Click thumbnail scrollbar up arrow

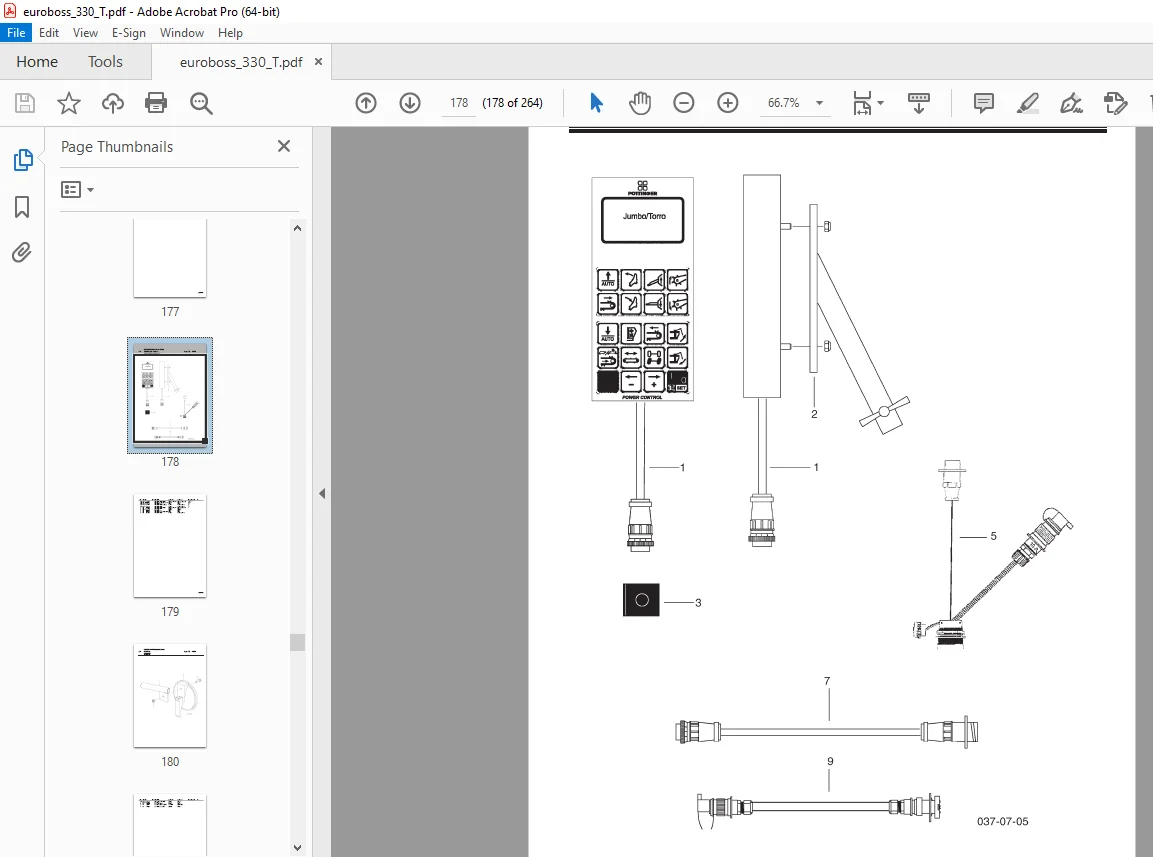[297, 228]
